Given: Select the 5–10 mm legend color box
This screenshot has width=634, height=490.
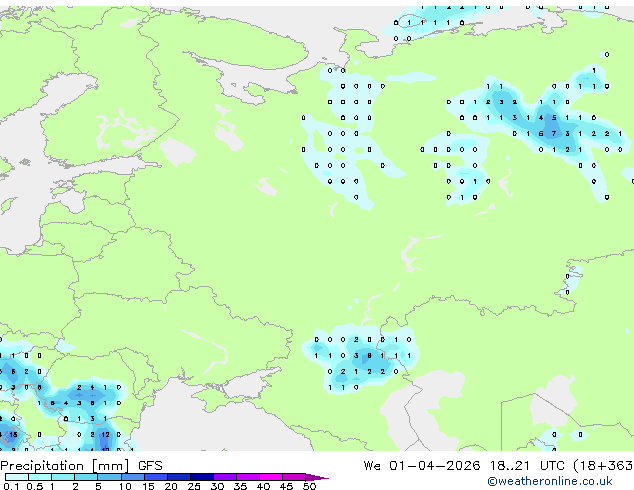Looking at the screenshot, I should 109,477.
